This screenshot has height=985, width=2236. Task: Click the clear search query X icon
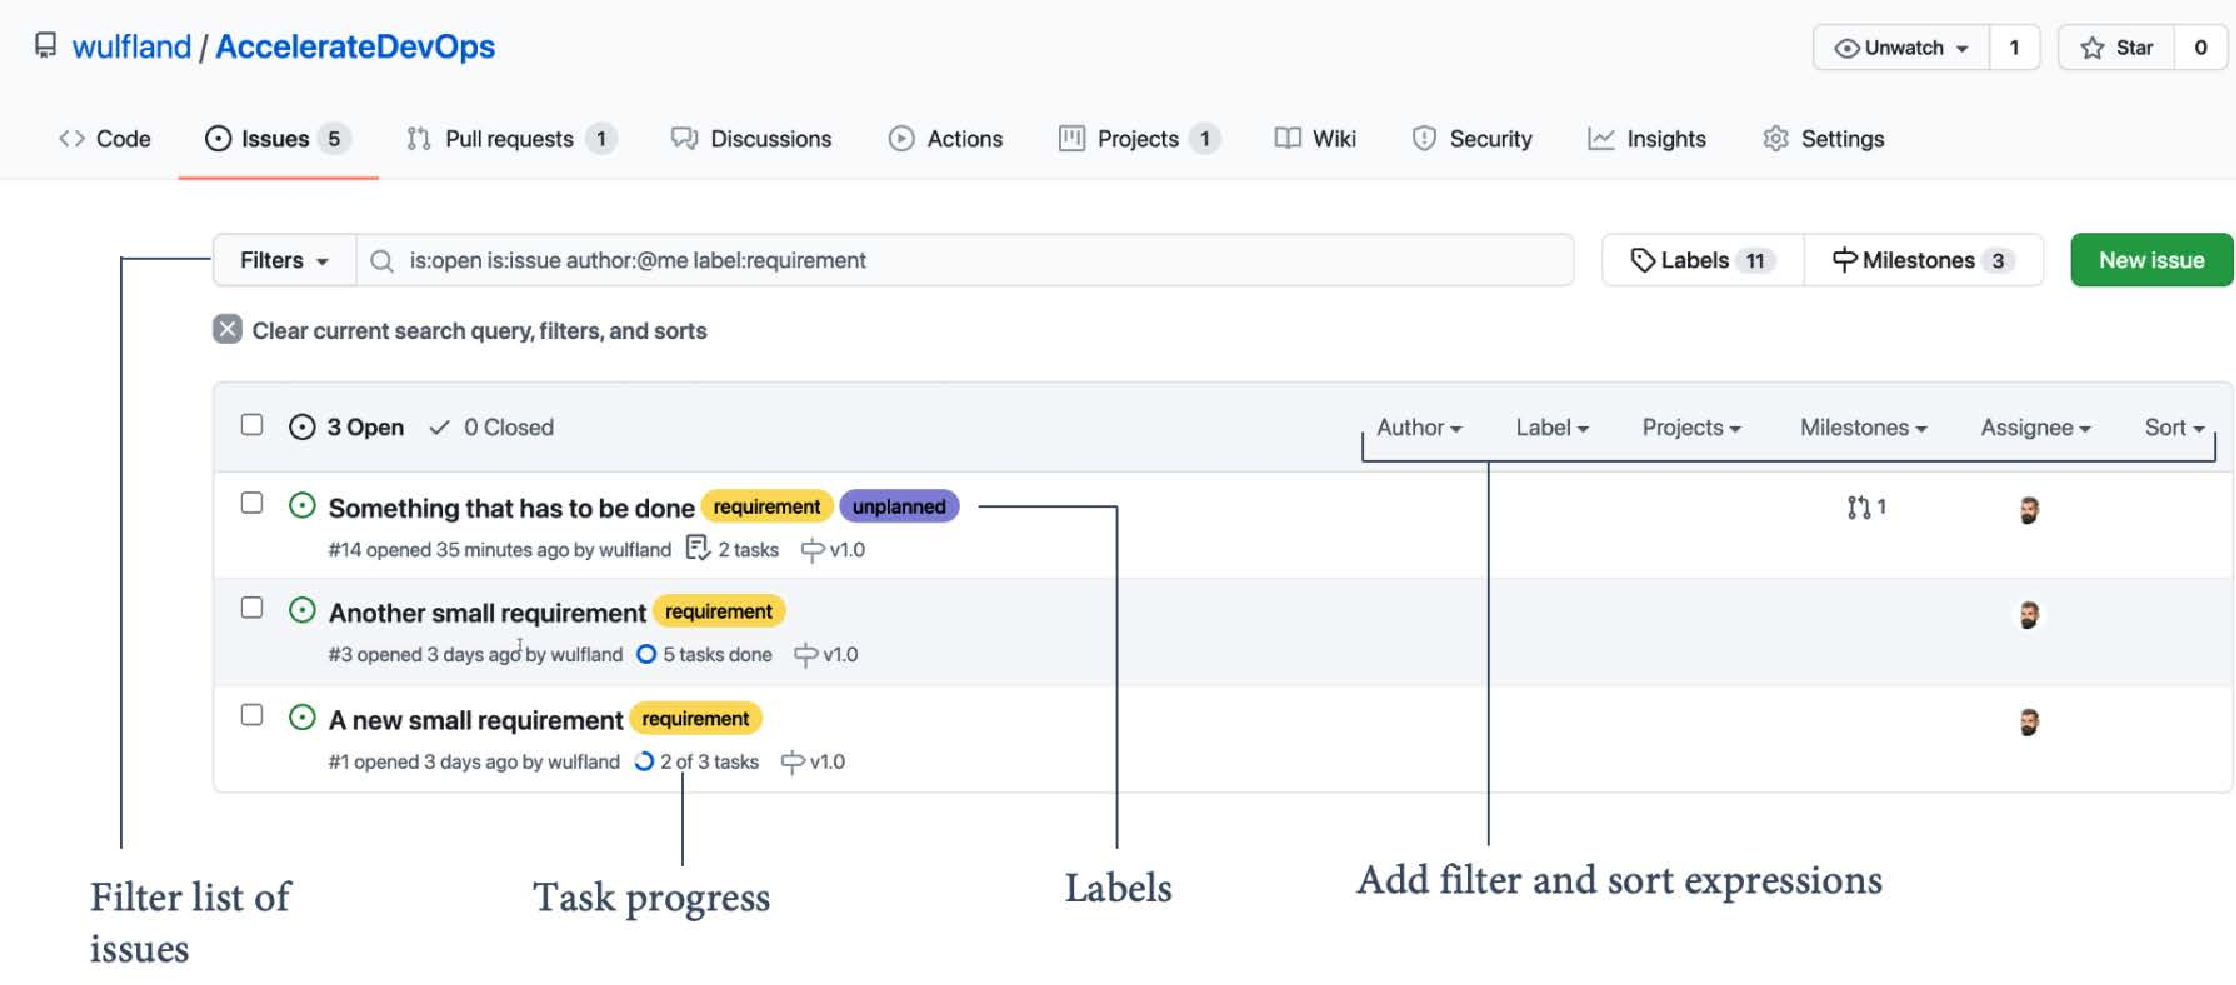227,329
